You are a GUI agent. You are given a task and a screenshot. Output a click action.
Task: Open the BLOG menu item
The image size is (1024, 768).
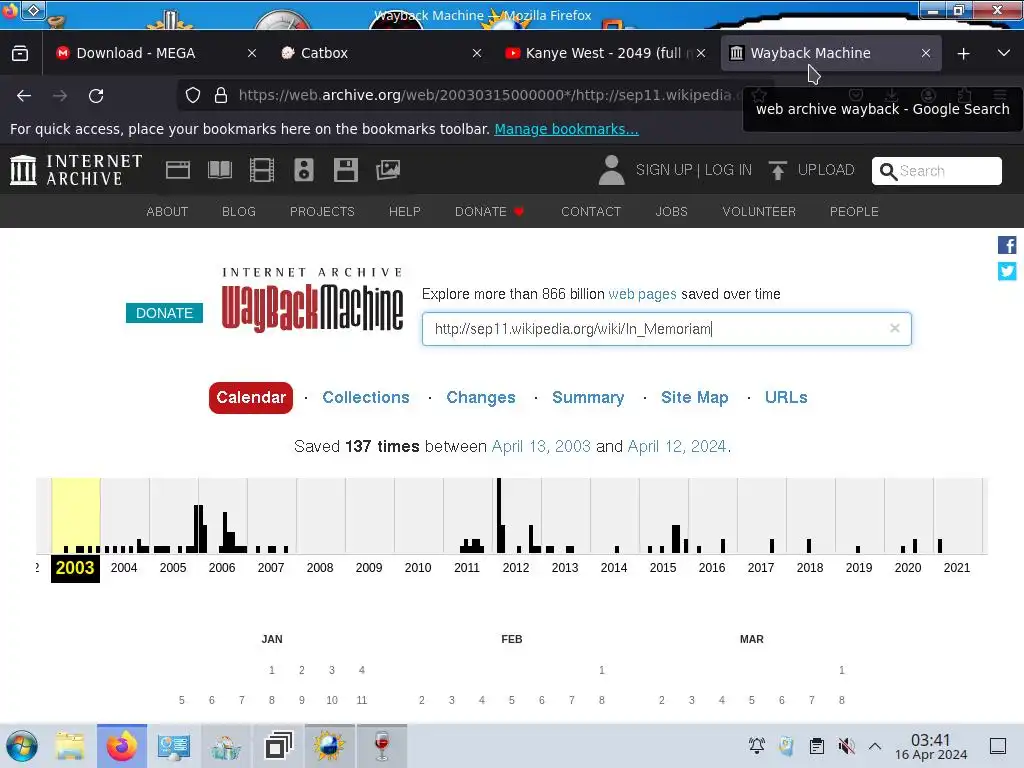pos(238,212)
